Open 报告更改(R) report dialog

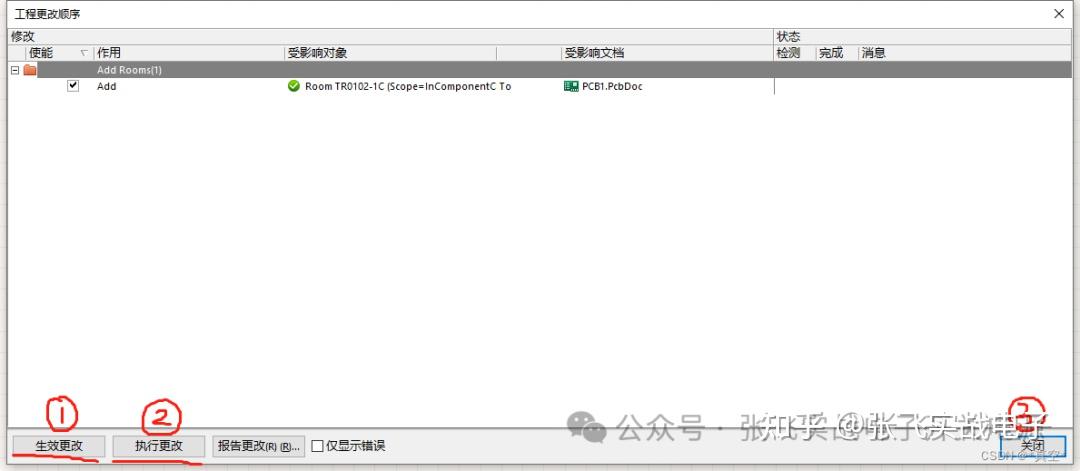258,446
